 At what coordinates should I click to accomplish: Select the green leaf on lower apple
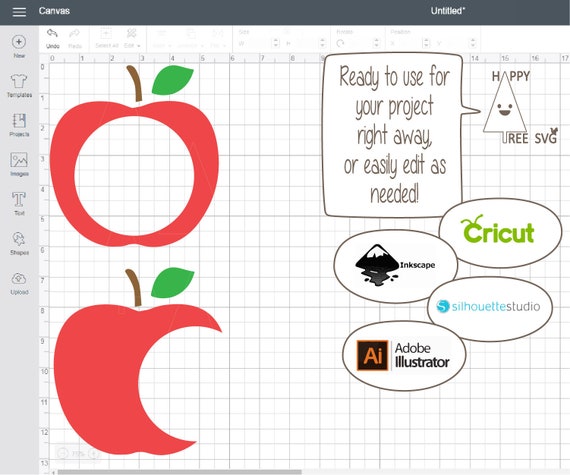(x=172, y=283)
